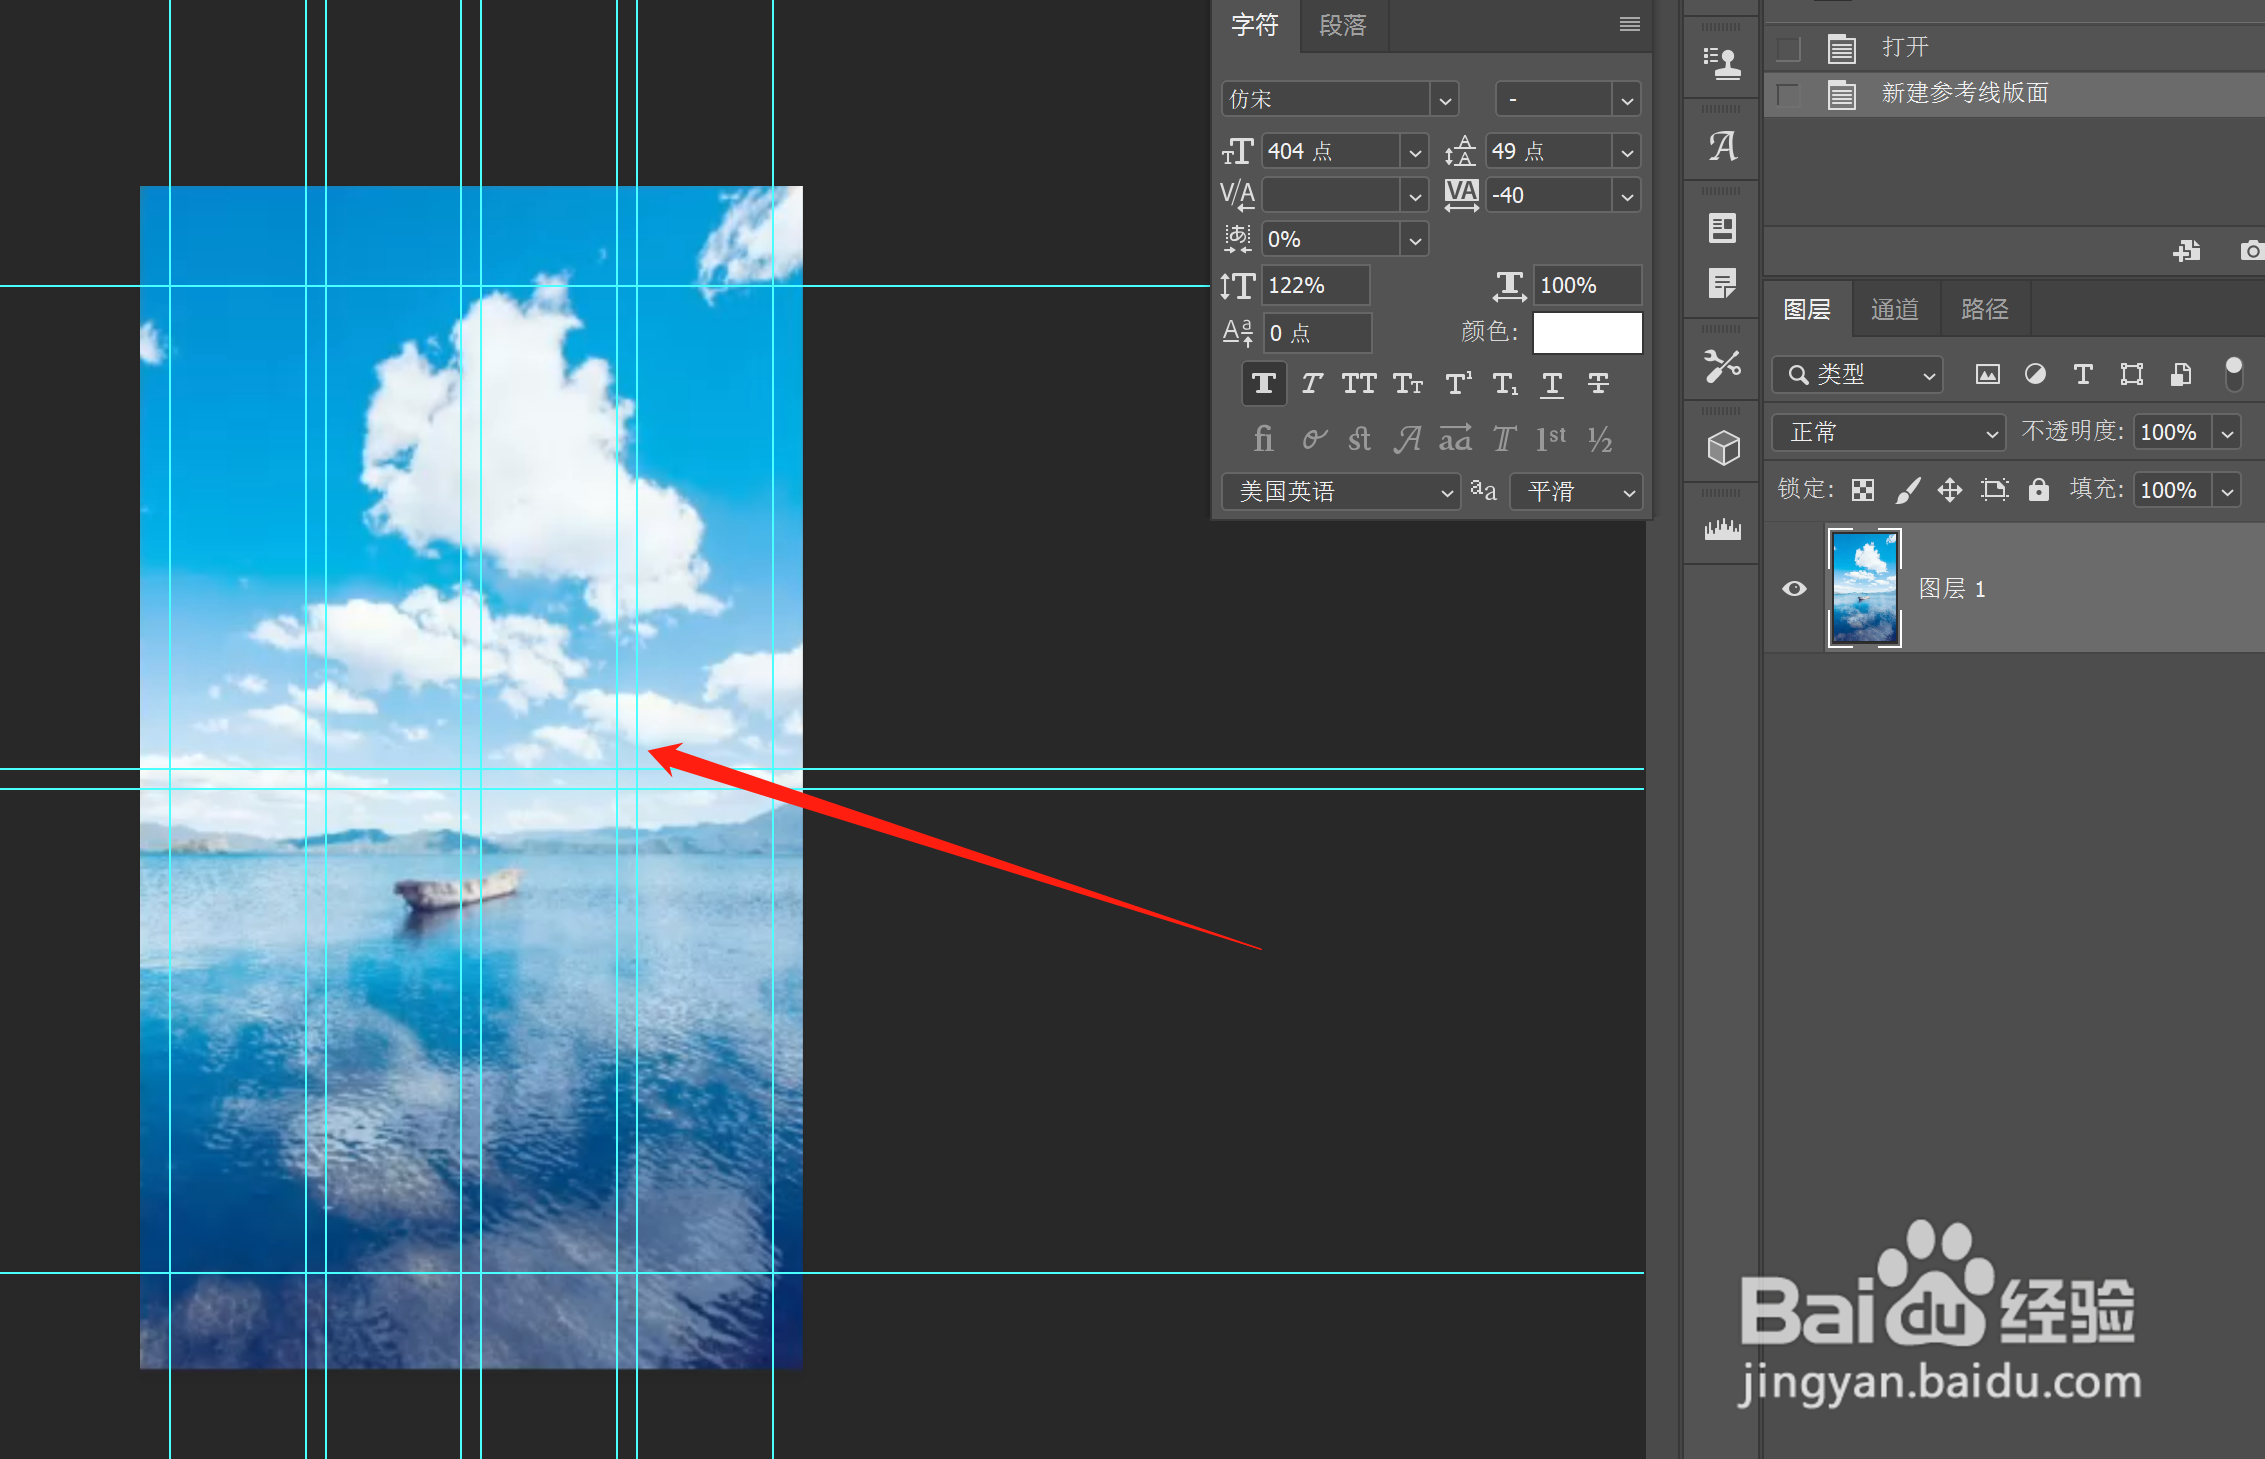Viewport: 2265px width, 1459px height.
Task: Expand the 正常 blend mode dropdown
Action: tap(1888, 432)
